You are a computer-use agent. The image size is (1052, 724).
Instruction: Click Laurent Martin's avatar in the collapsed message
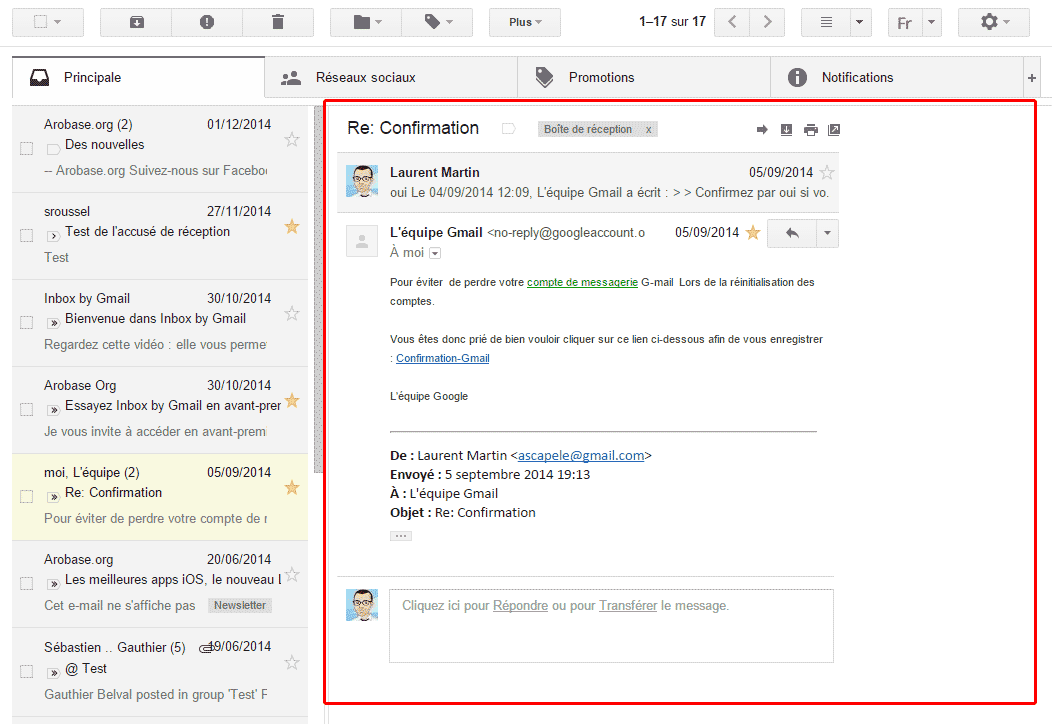point(362,181)
